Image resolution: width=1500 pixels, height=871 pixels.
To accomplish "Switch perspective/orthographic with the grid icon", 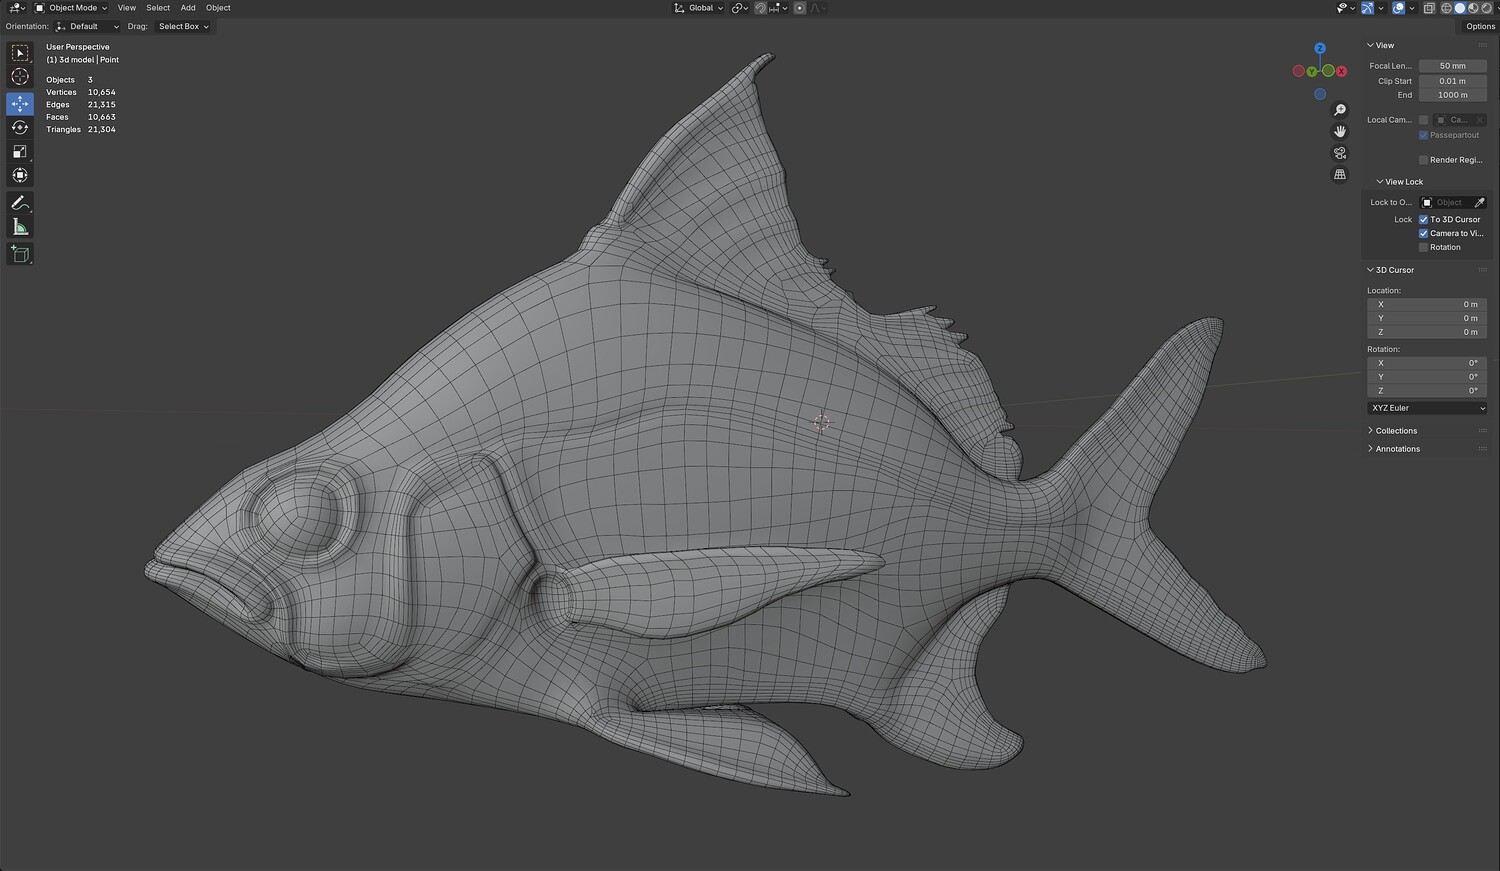I will [x=1340, y=174].
